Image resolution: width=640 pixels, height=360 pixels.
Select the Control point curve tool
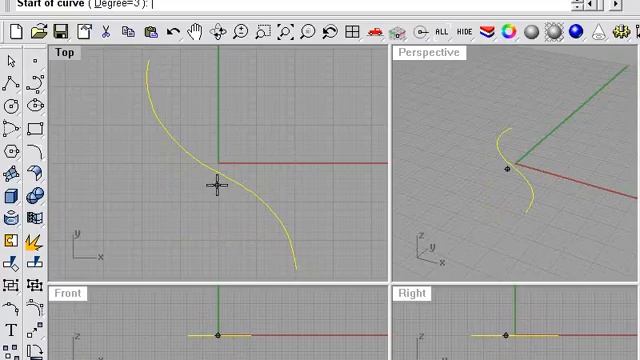[x=35, y=84]
